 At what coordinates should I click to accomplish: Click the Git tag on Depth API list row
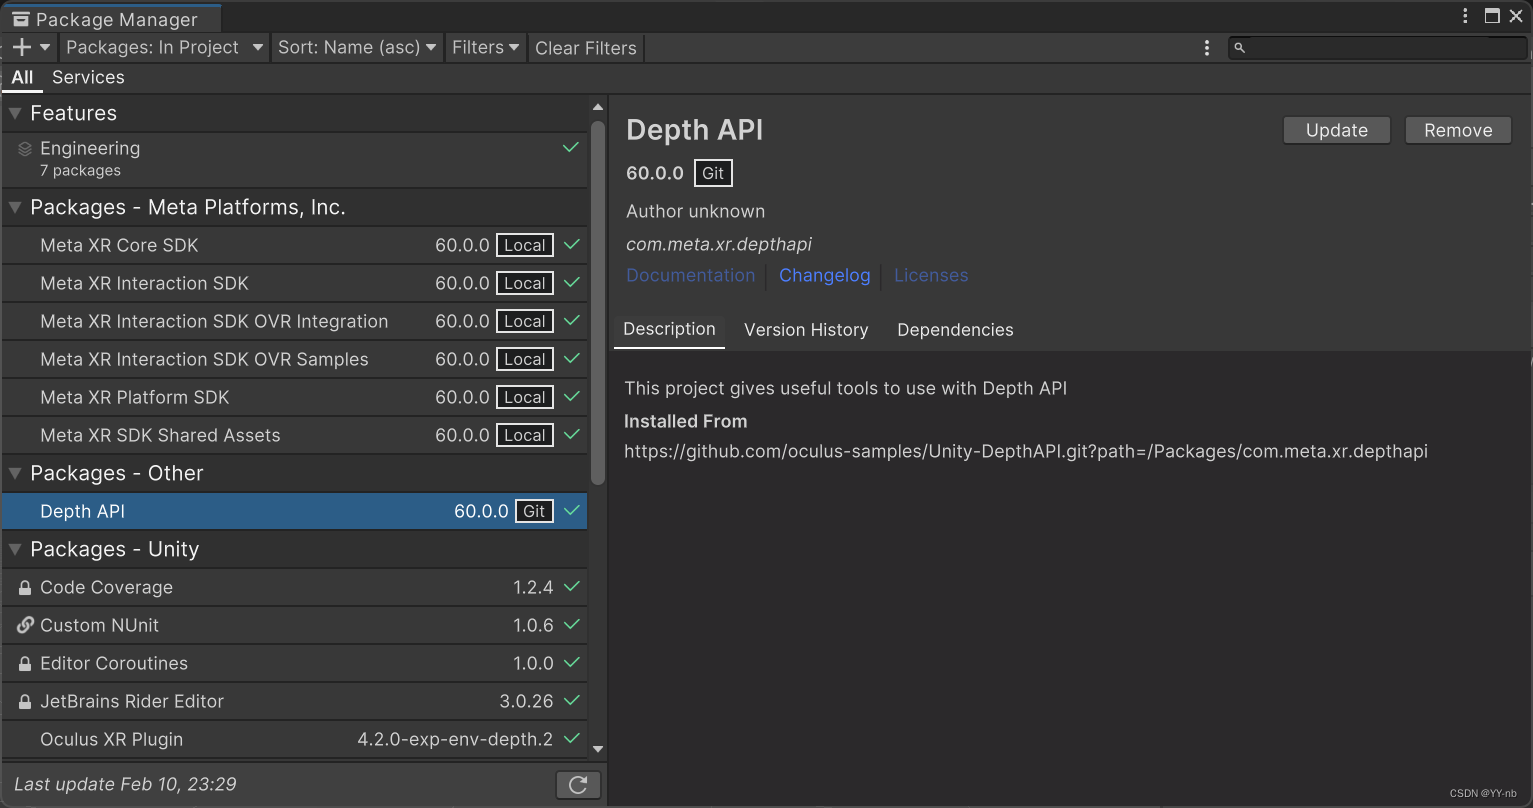pyautogui.click(x=534, y=511)
